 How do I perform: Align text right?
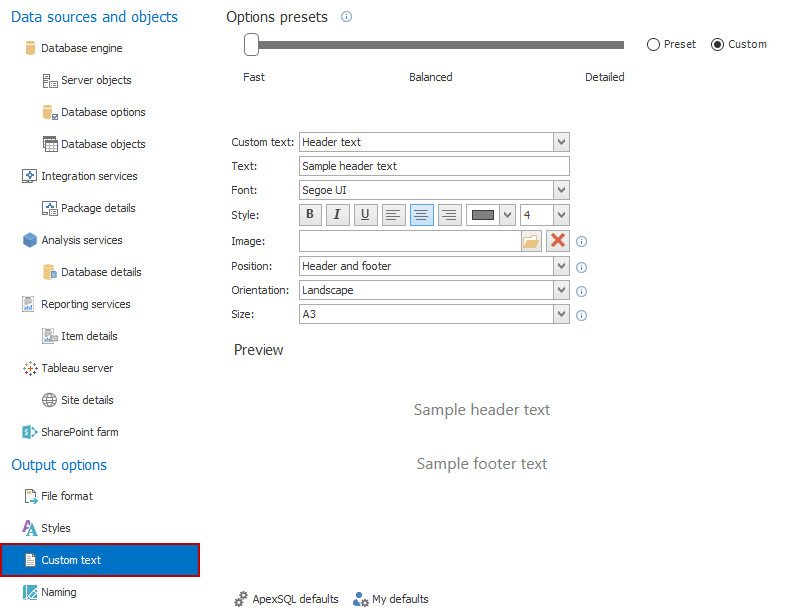(x=449, y=215)
